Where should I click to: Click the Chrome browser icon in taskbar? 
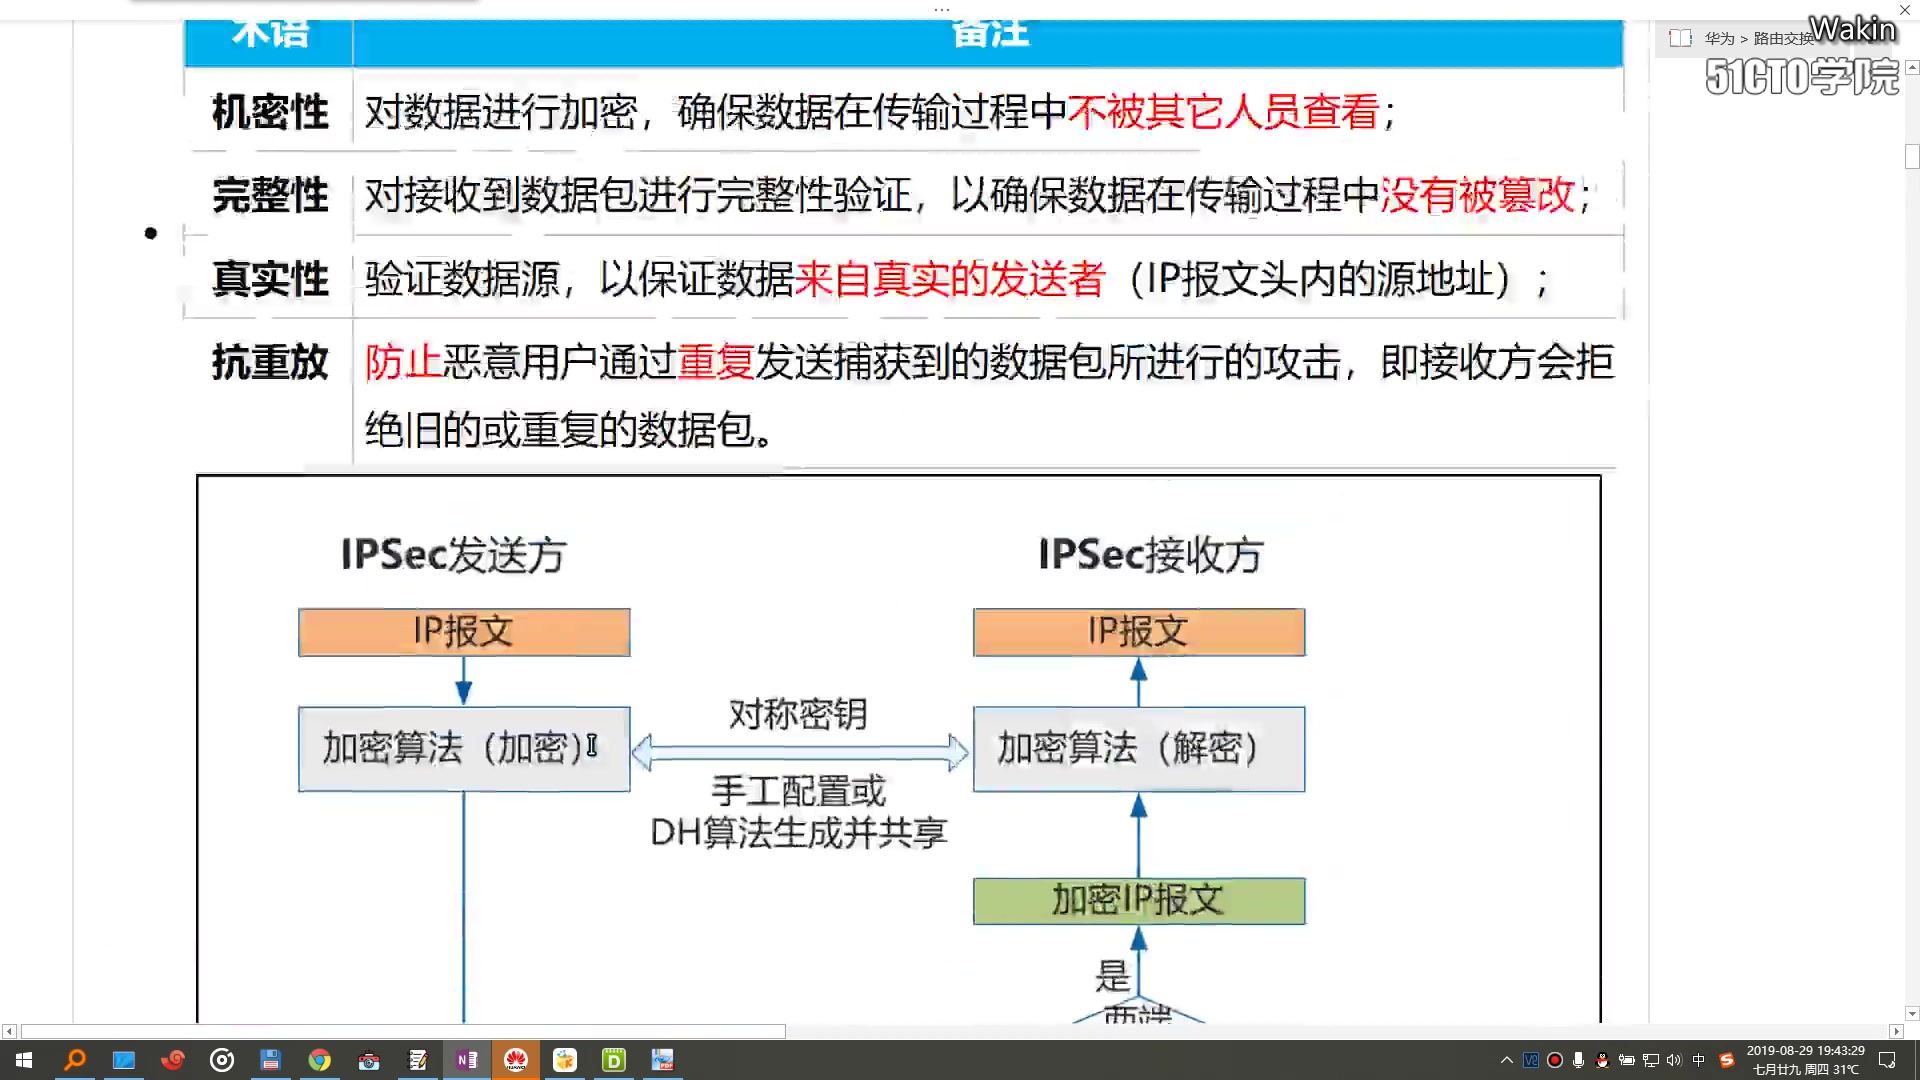click(x=319, y=1060)
